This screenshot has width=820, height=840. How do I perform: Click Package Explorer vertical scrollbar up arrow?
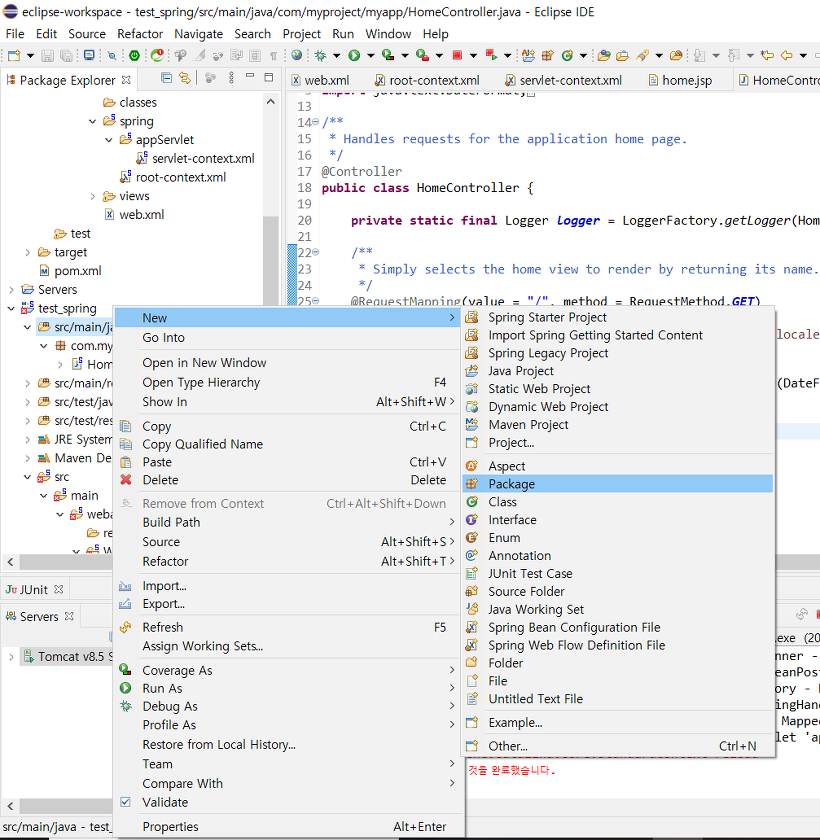click(x=270, y=101)
